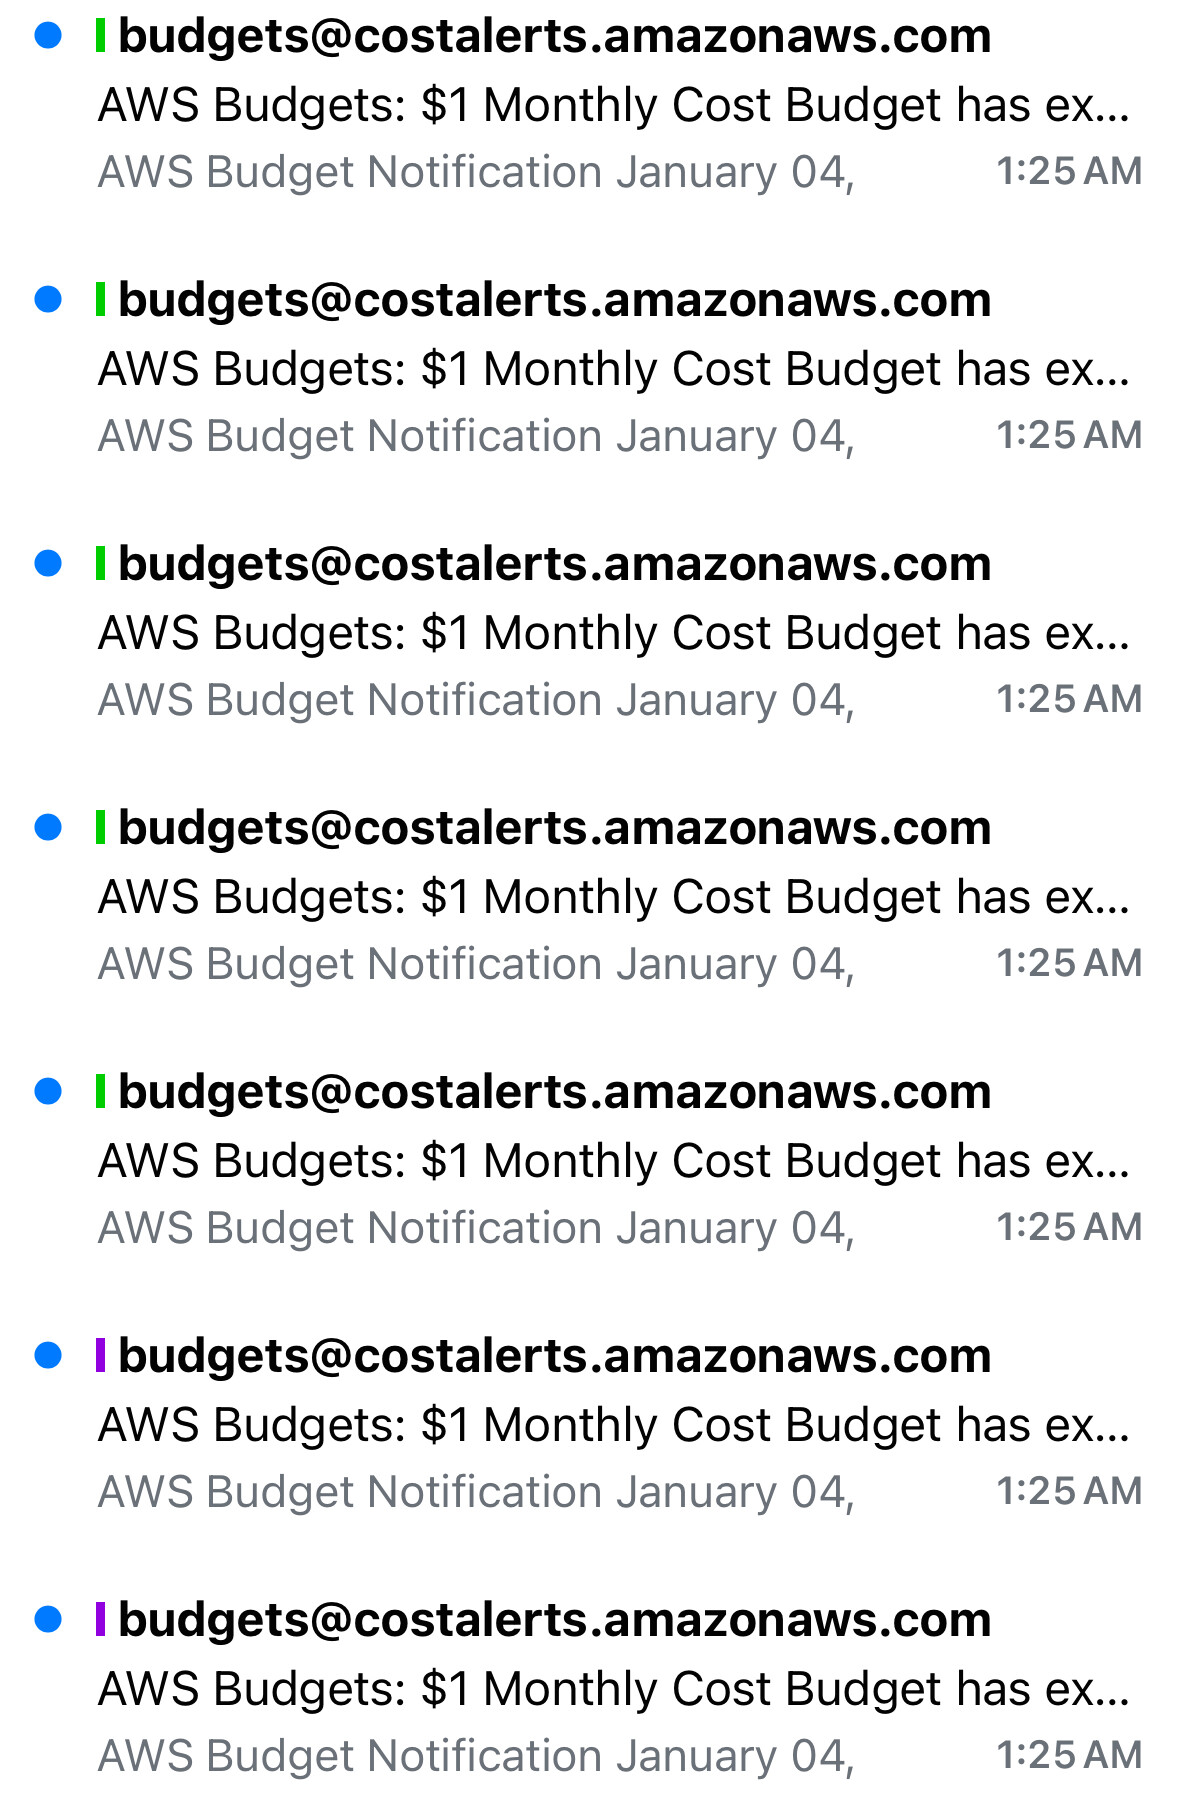Click the green tag bar on the first email
The image size is (1179, 1802).
tap(100, 36)
